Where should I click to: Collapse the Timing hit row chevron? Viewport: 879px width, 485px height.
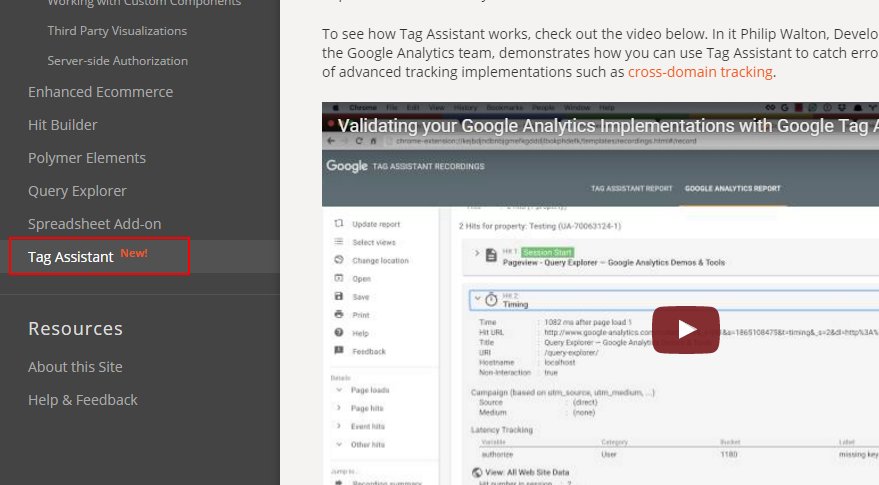477,298
